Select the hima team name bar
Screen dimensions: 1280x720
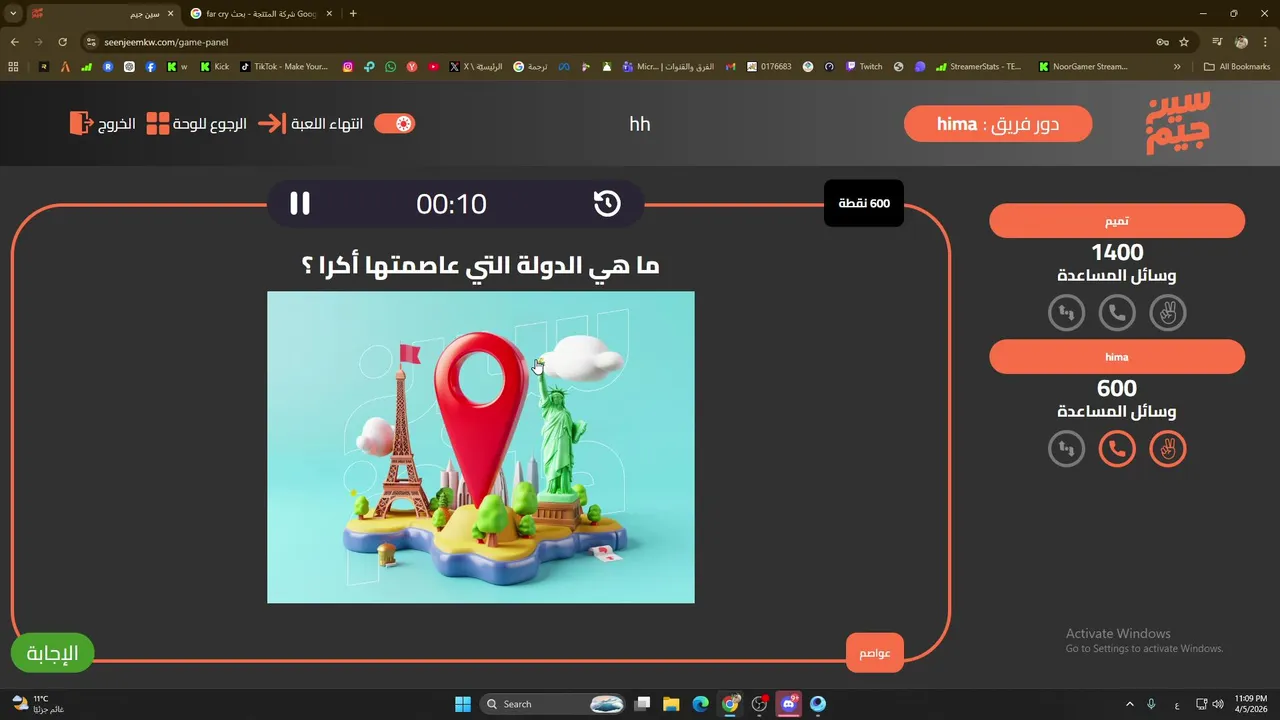click(1117, 357)
